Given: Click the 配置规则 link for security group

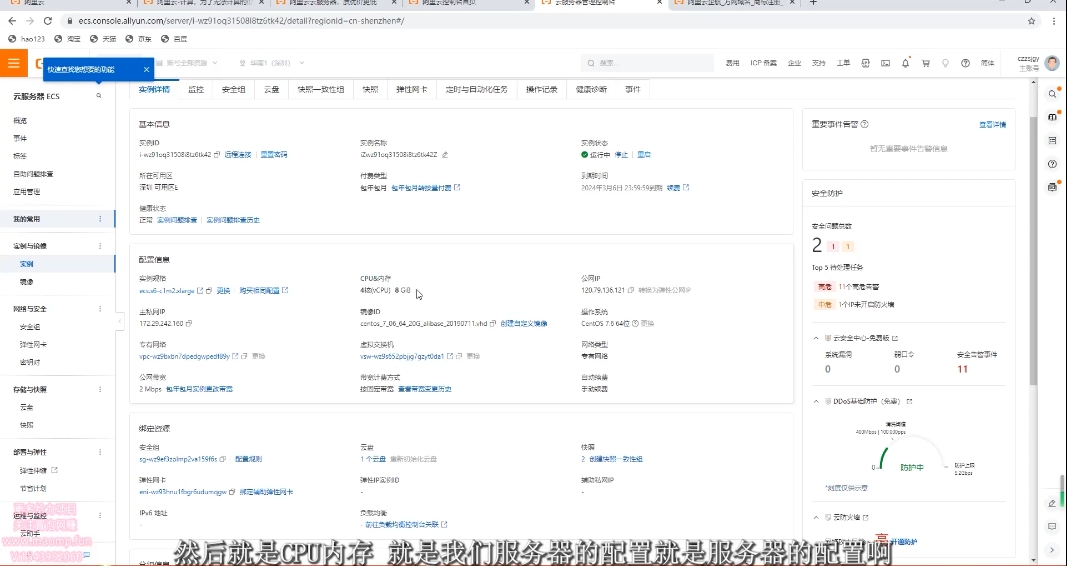Looking at the screenshot, I should click(x=248, y=460).
